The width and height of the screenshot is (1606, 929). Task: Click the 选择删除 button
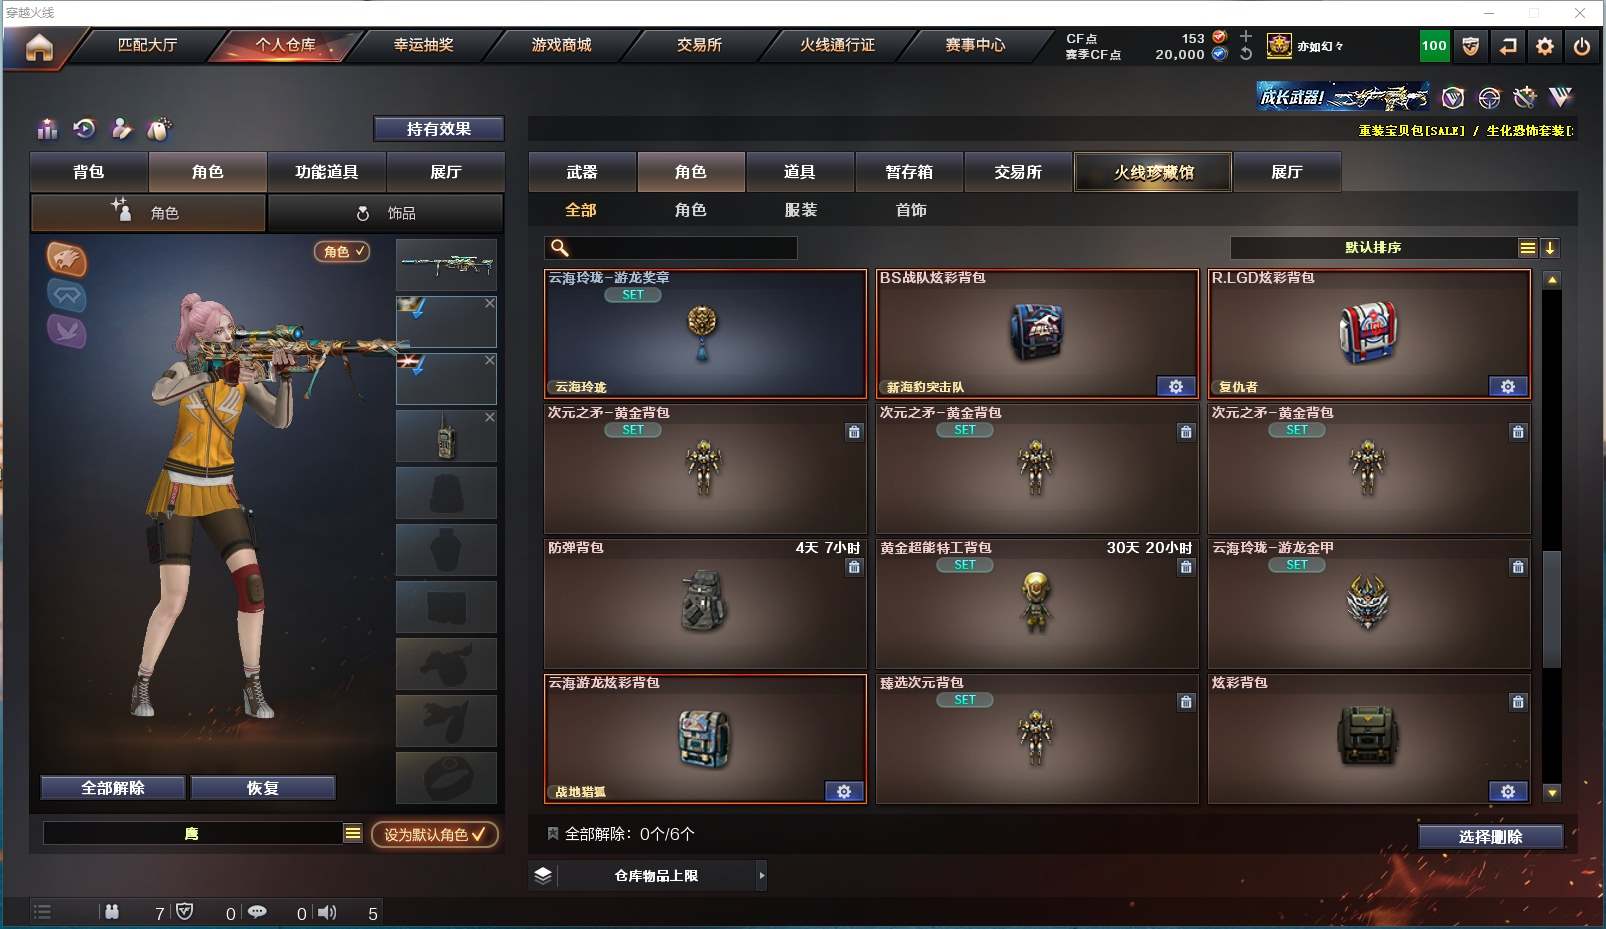click(x=1490, y=837)
